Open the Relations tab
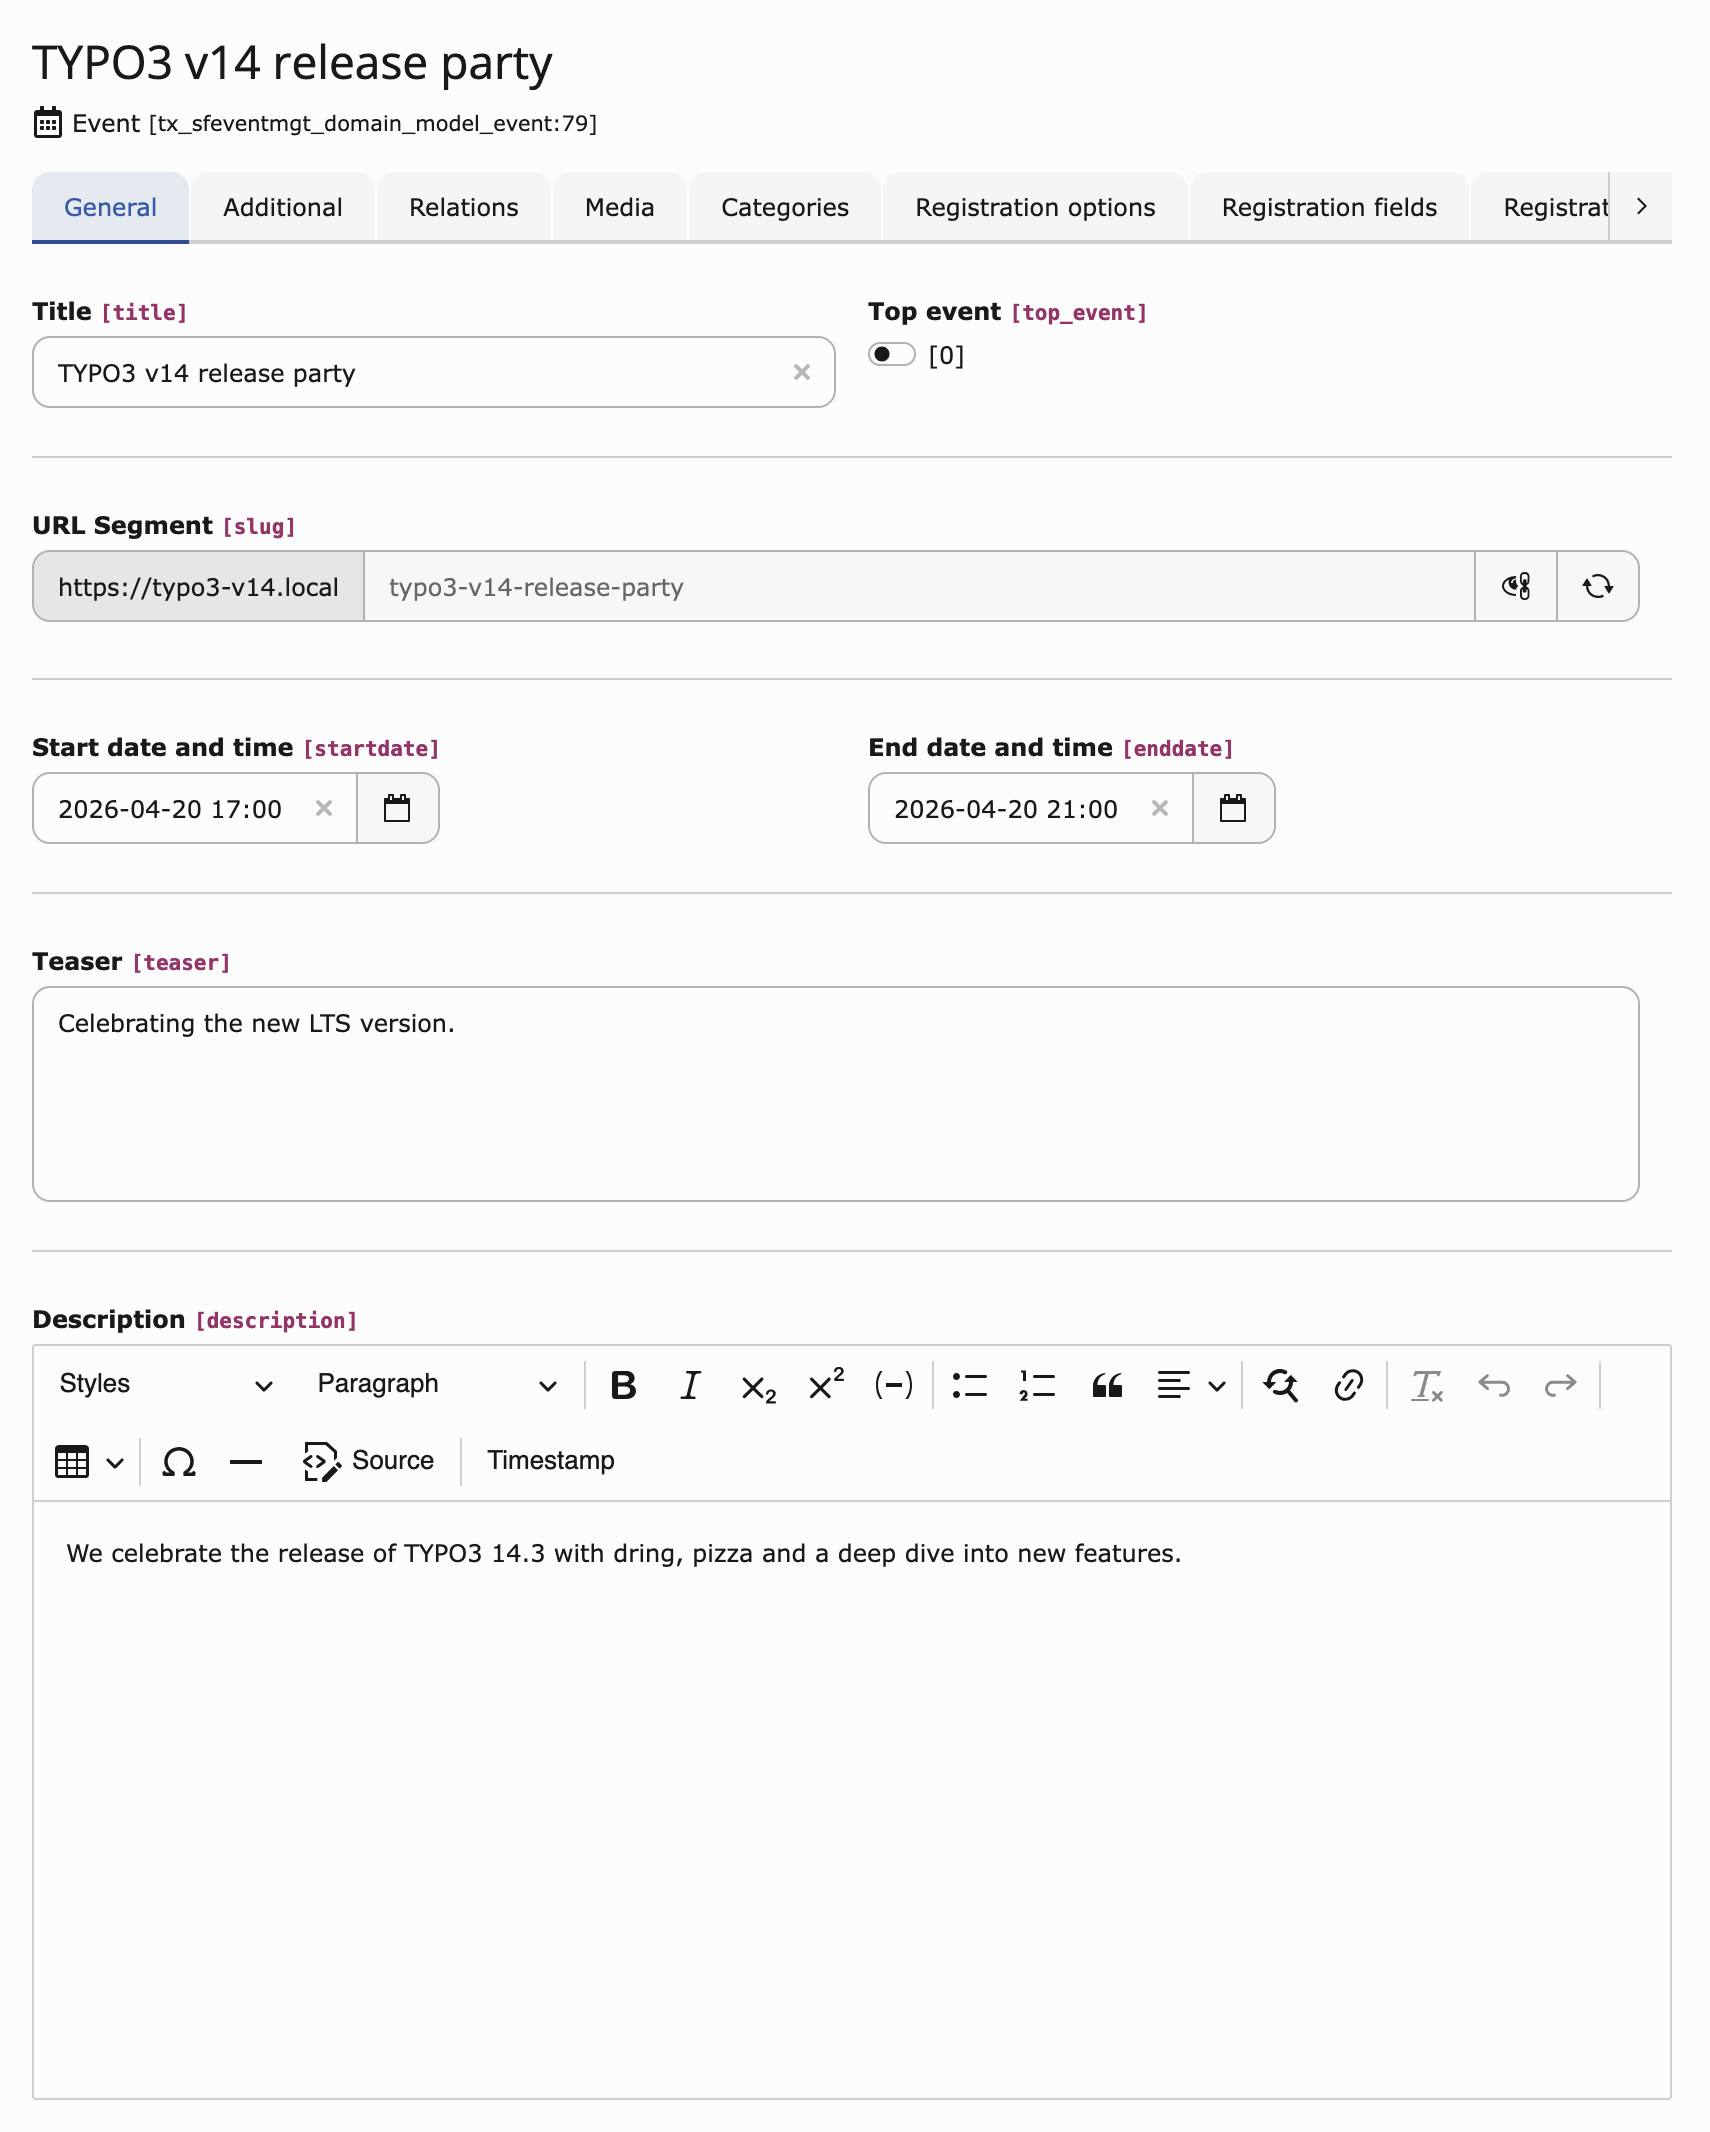This screenshot has width=1710, height=2132. point(464,207)
